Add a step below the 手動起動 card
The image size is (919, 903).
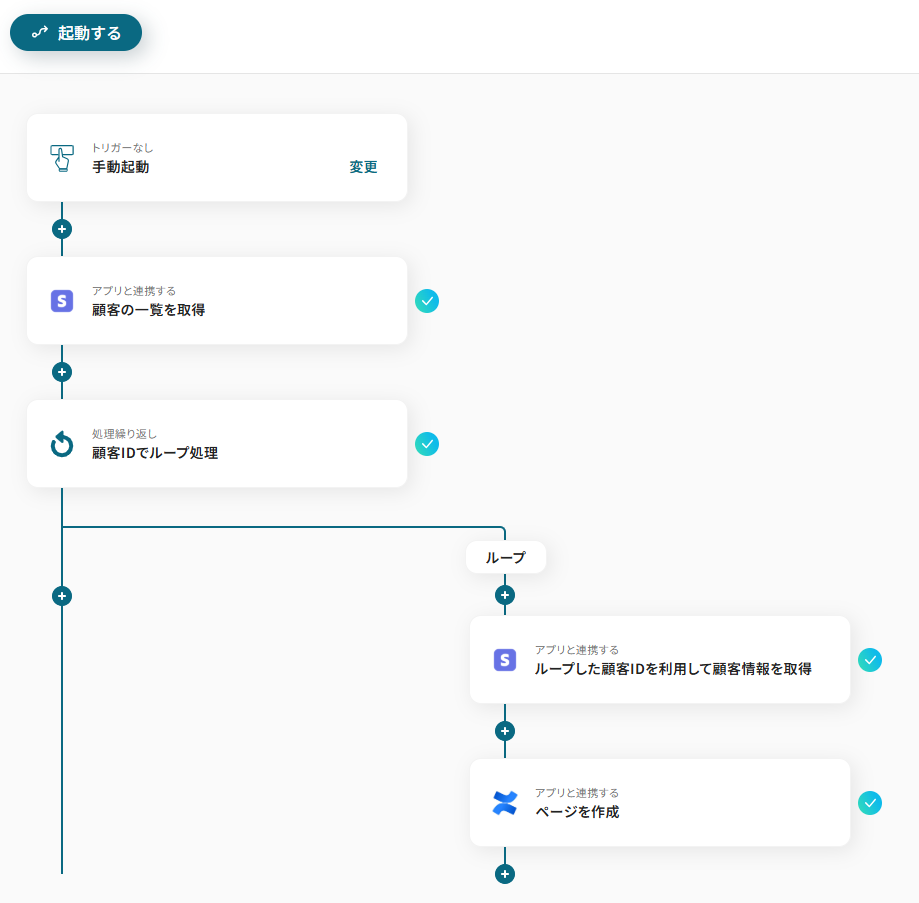pyautogui.click(x=62, y=229)
